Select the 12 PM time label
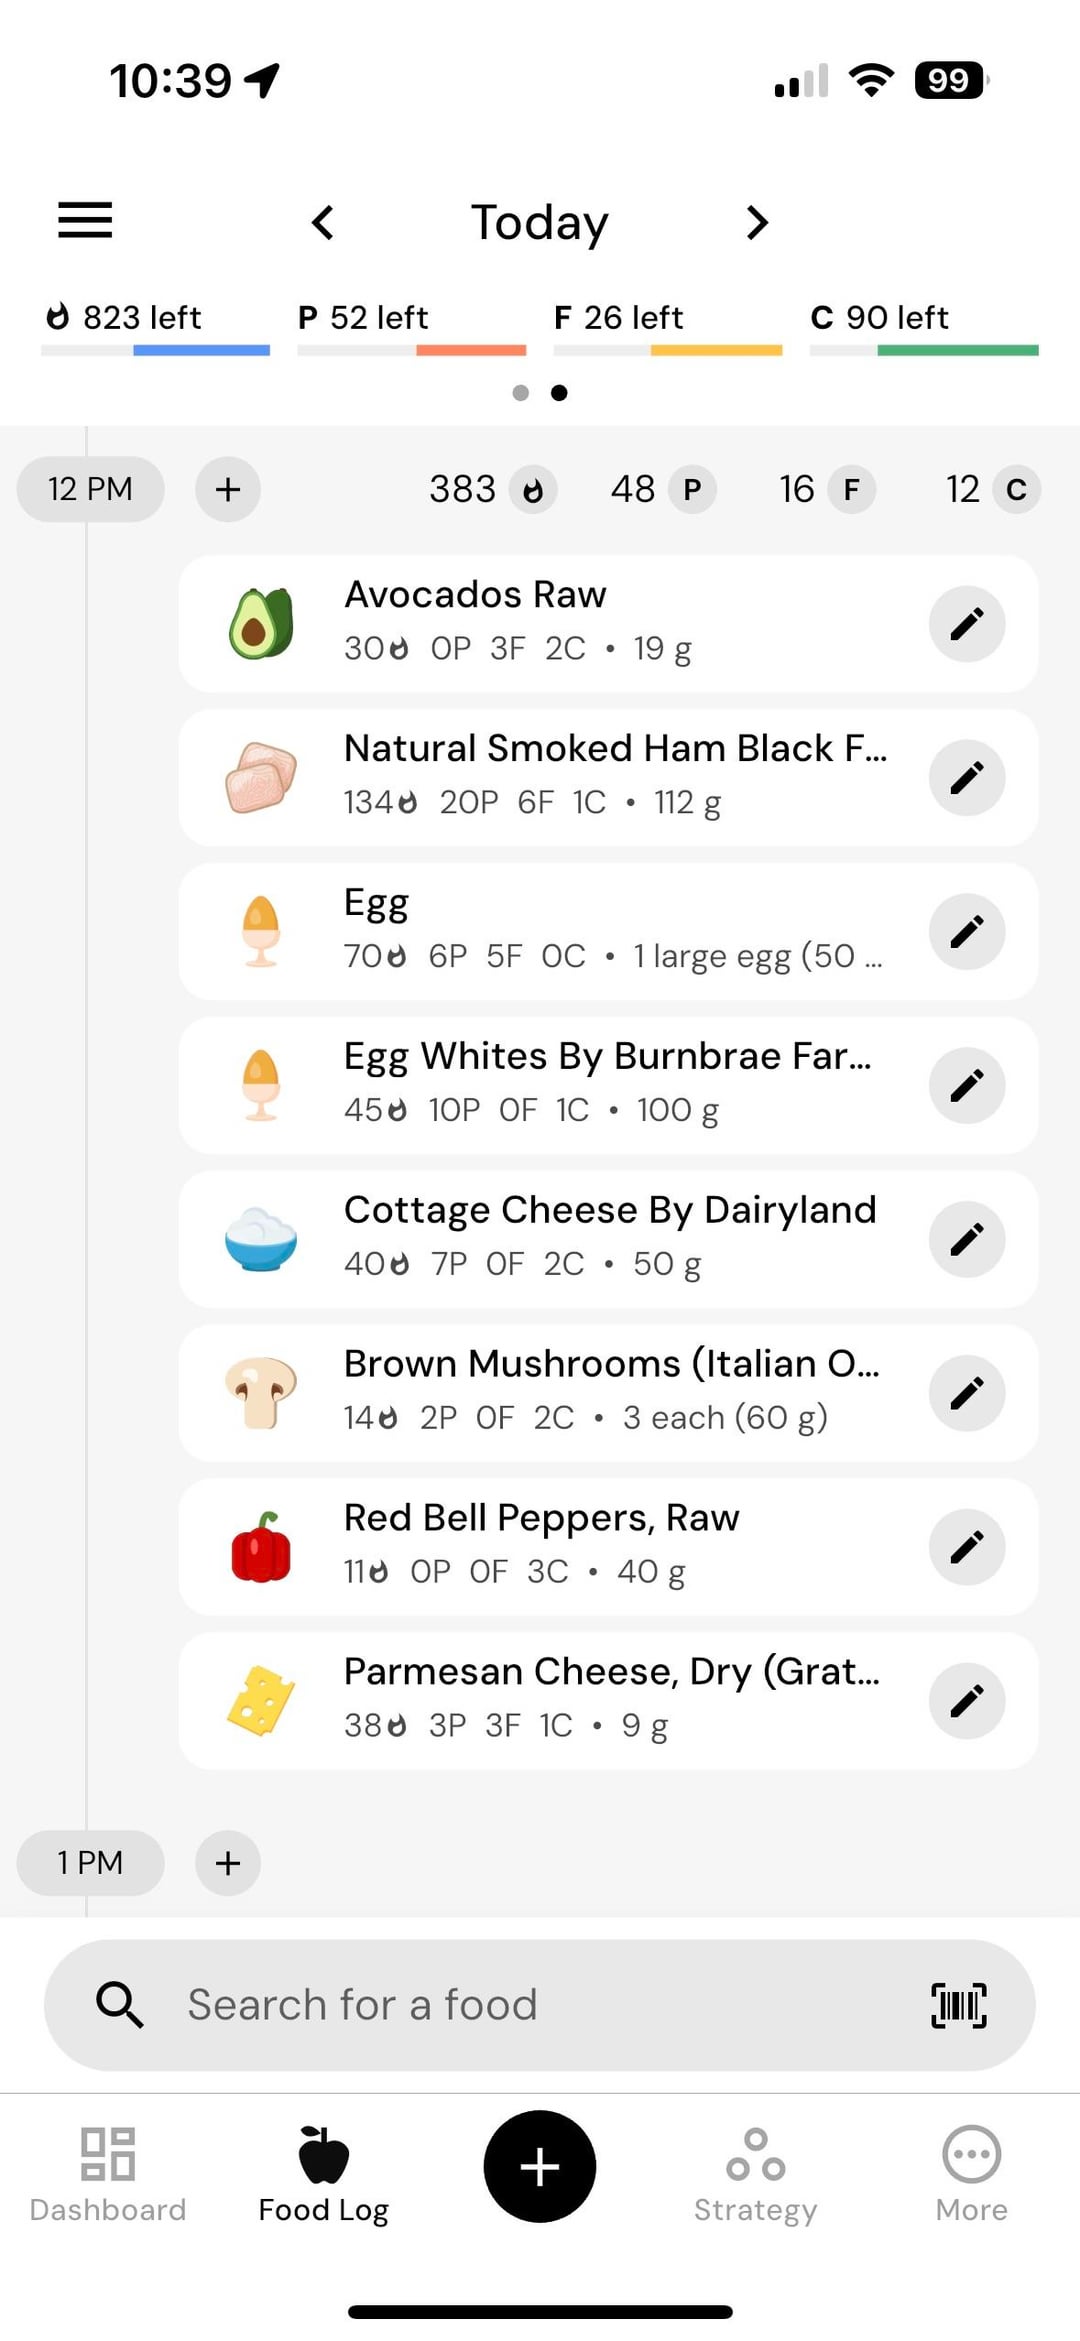Viewport: 1080px width, 2341px height. coord(90,489)
